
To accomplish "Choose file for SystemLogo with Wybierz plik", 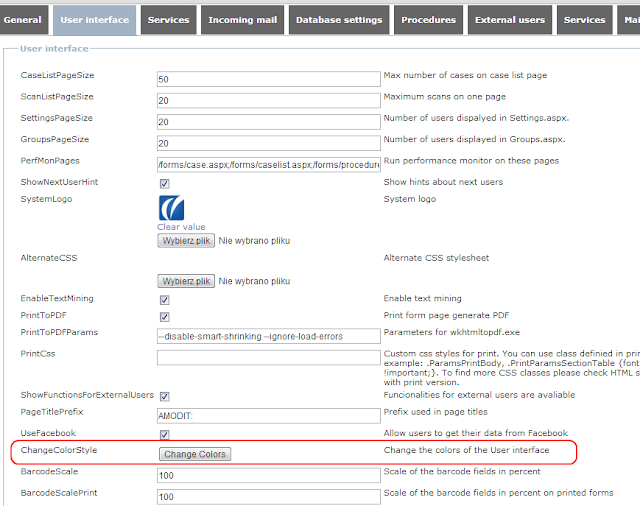I will tap(186, 241).
